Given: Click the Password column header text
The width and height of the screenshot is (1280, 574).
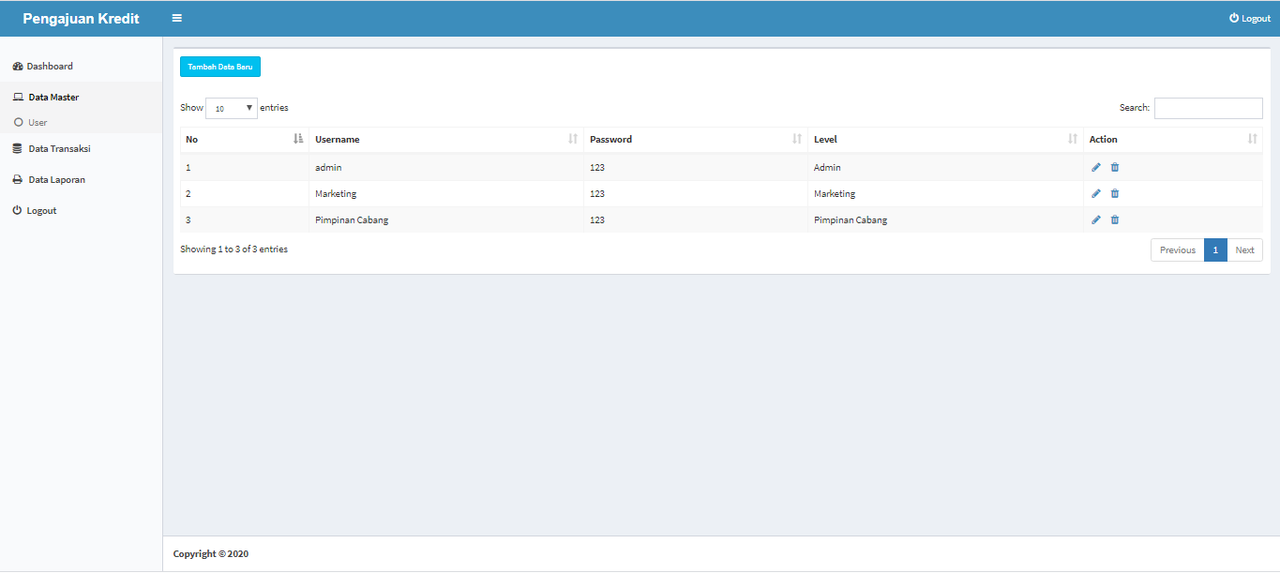Looking at the screenshot, I should 611,139.
